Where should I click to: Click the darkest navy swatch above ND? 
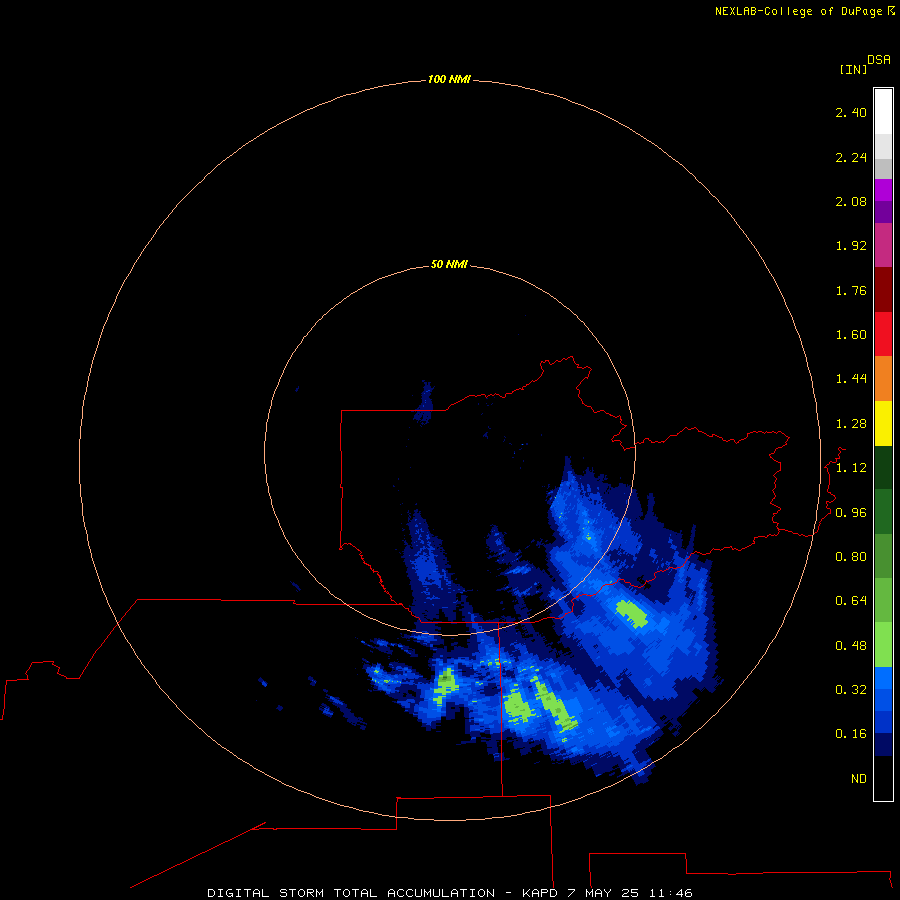coord(883,744)
